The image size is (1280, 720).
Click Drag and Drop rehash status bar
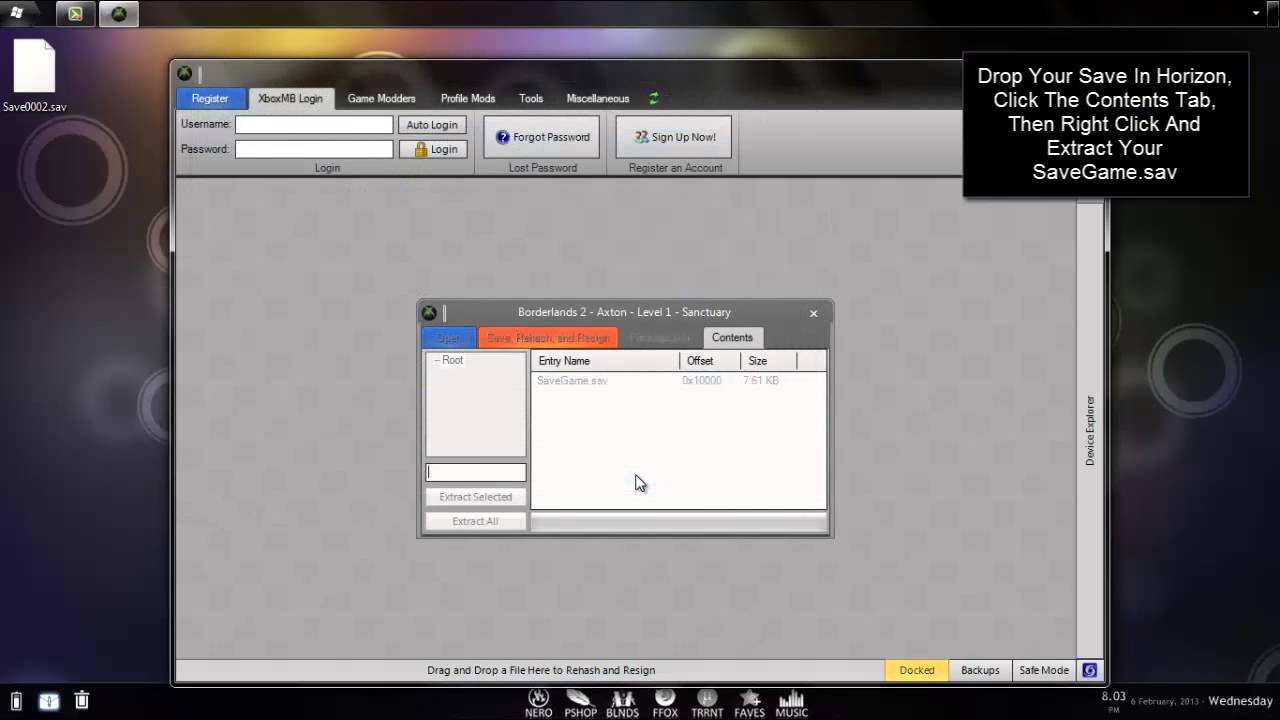click(x=541, y=670)
